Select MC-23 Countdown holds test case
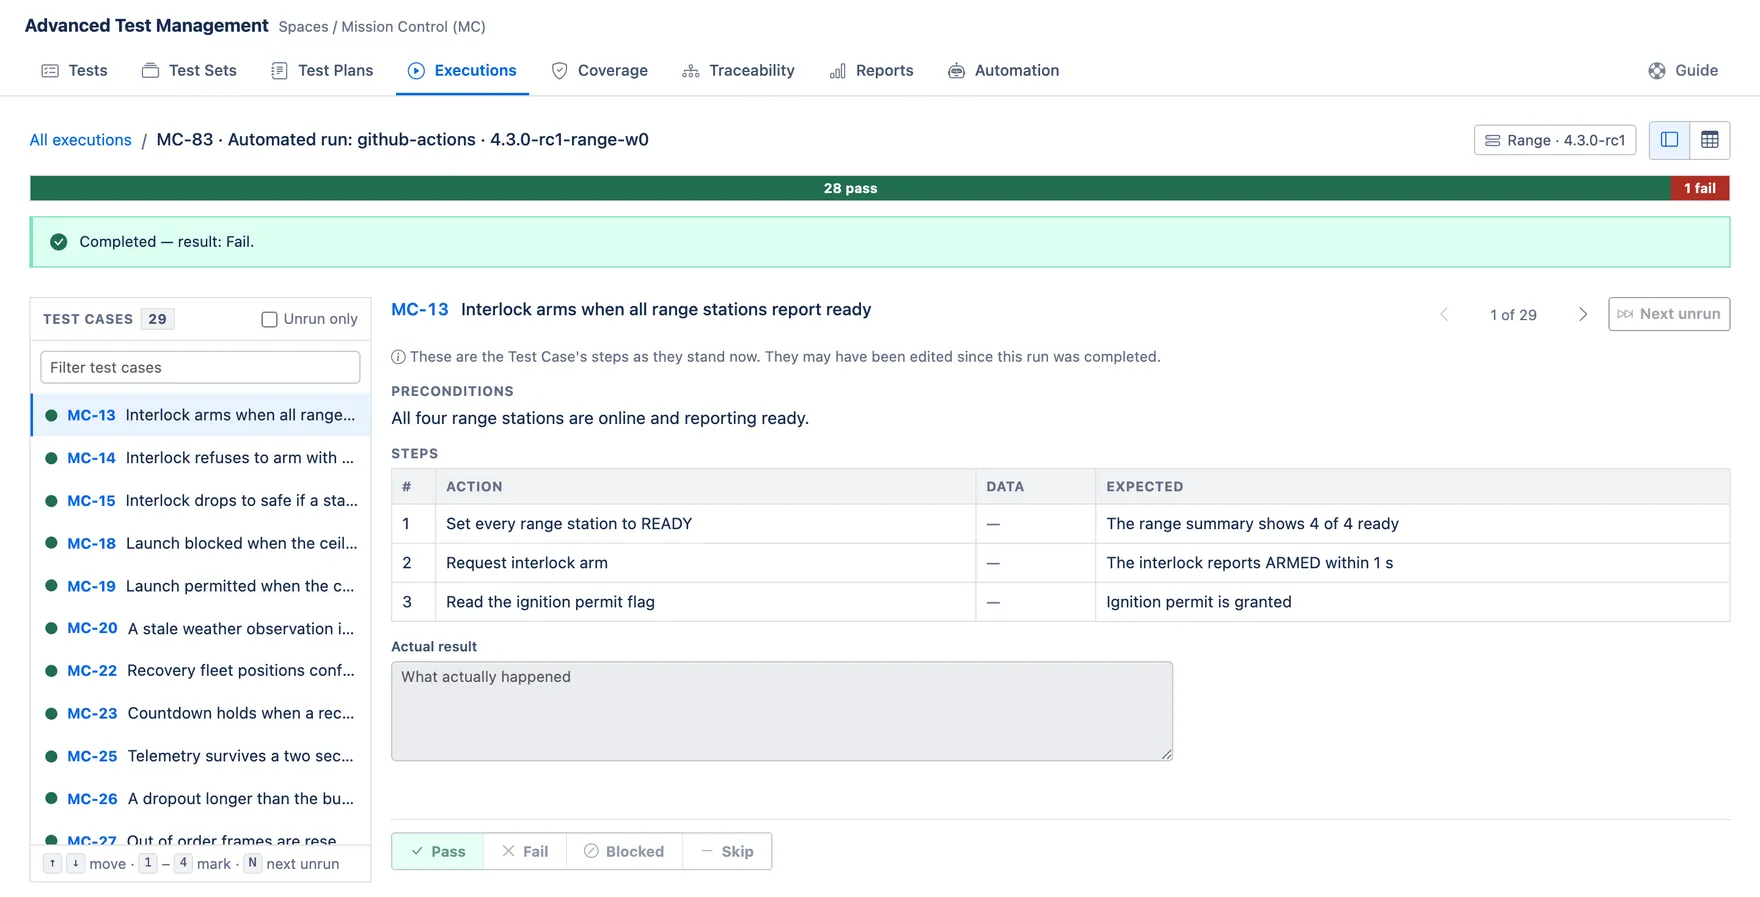 pos(201,714)
